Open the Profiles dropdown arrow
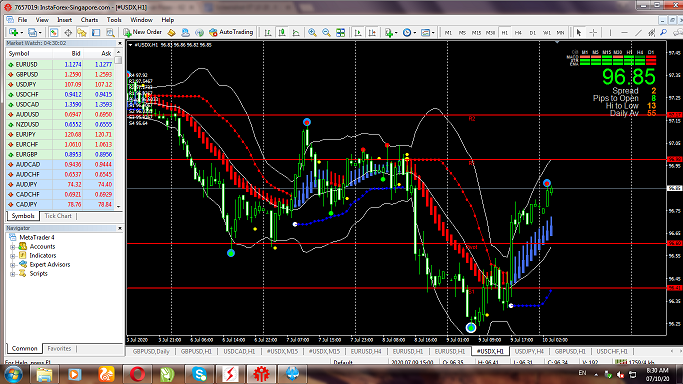The image size is (683, 384). [x=40, y=33]
